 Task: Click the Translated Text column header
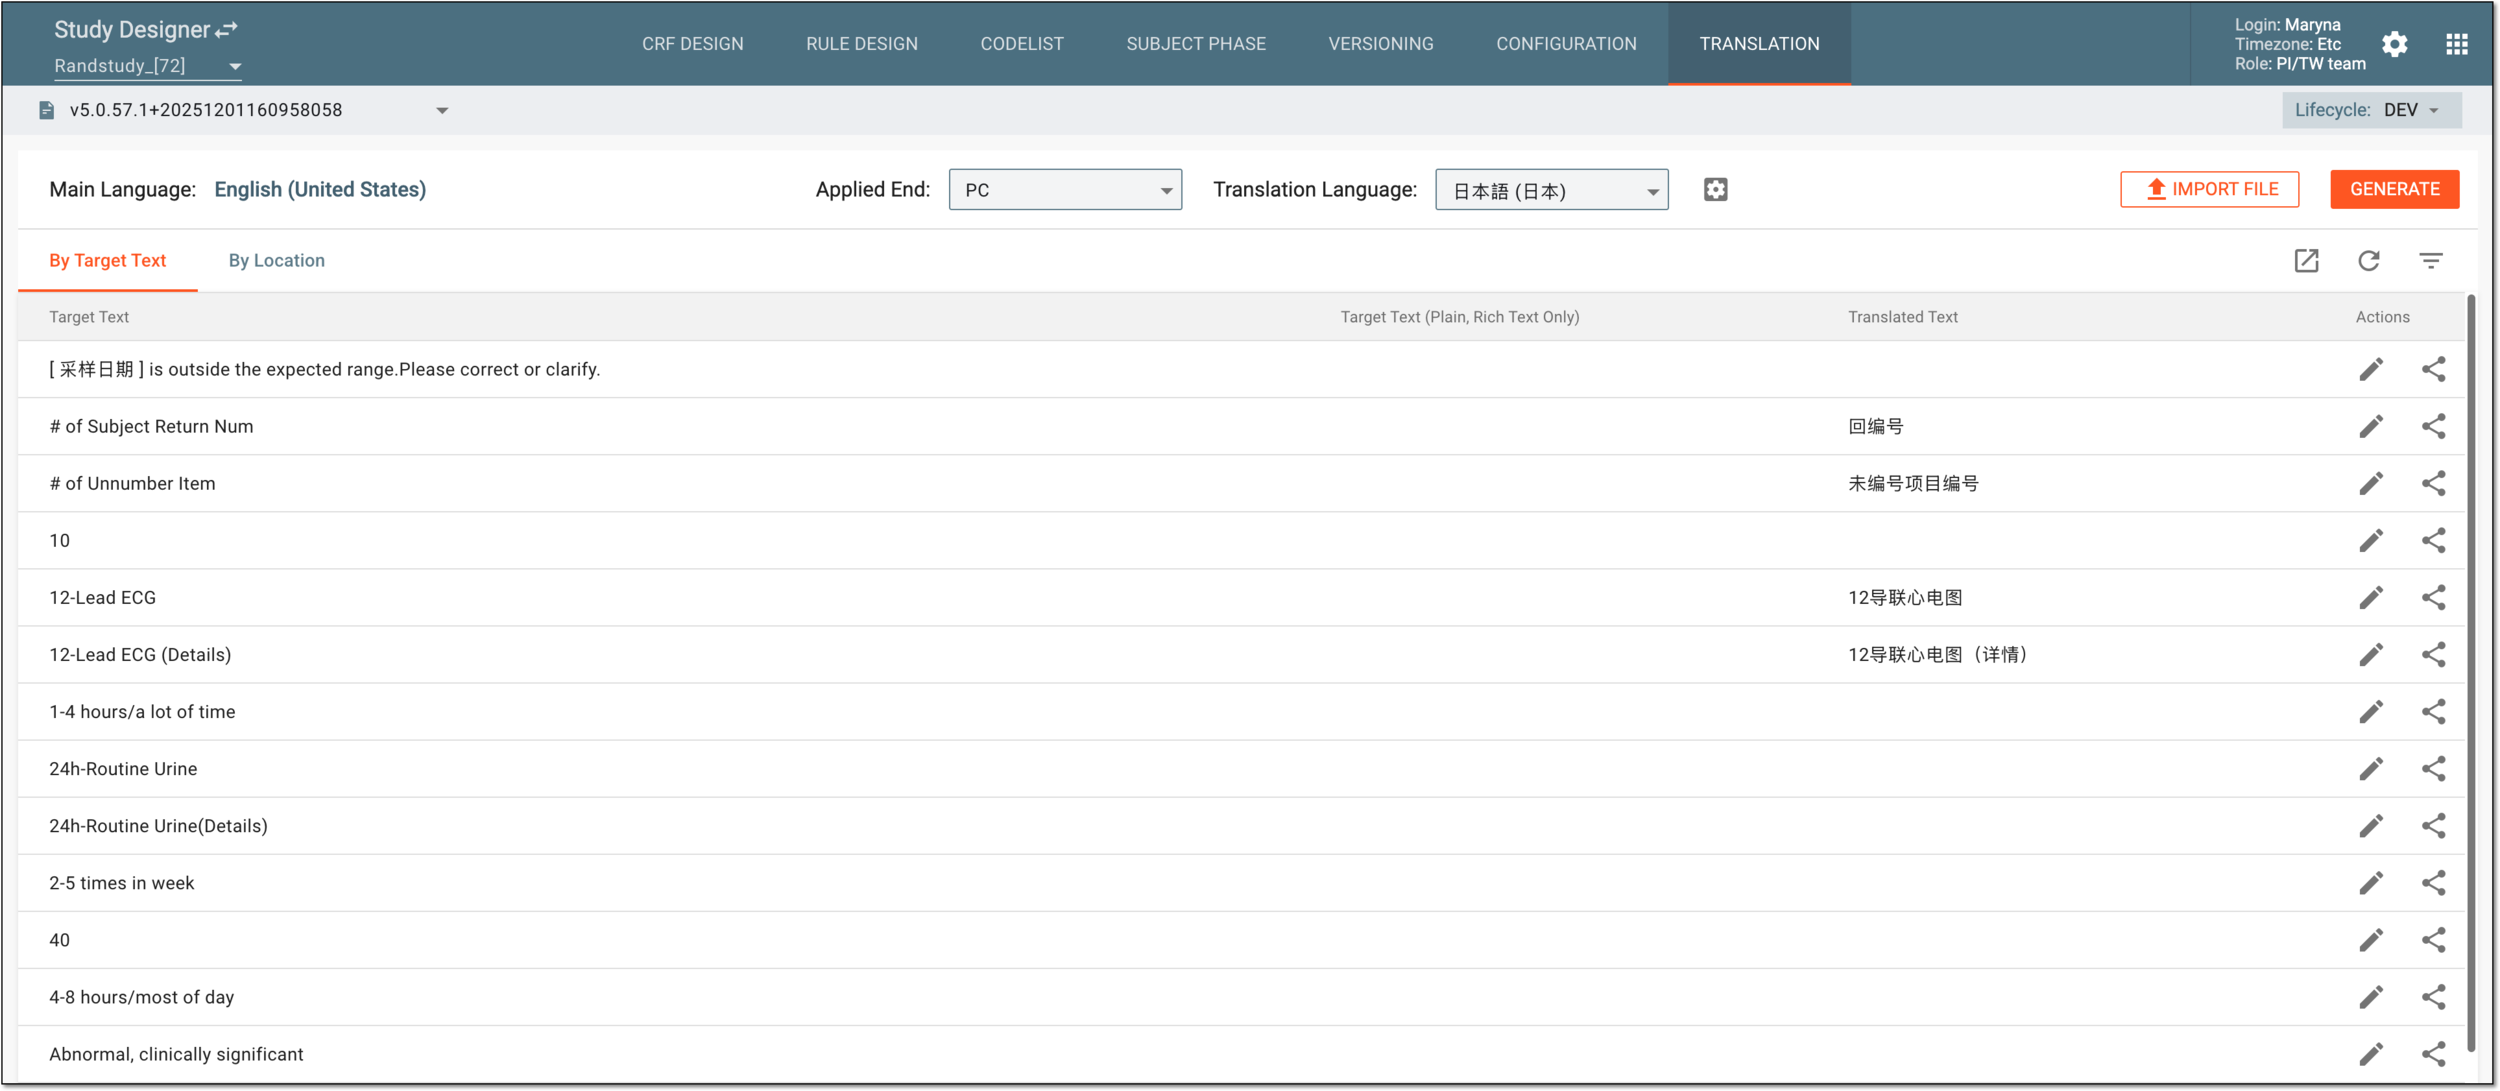[x=1902, y=317]
